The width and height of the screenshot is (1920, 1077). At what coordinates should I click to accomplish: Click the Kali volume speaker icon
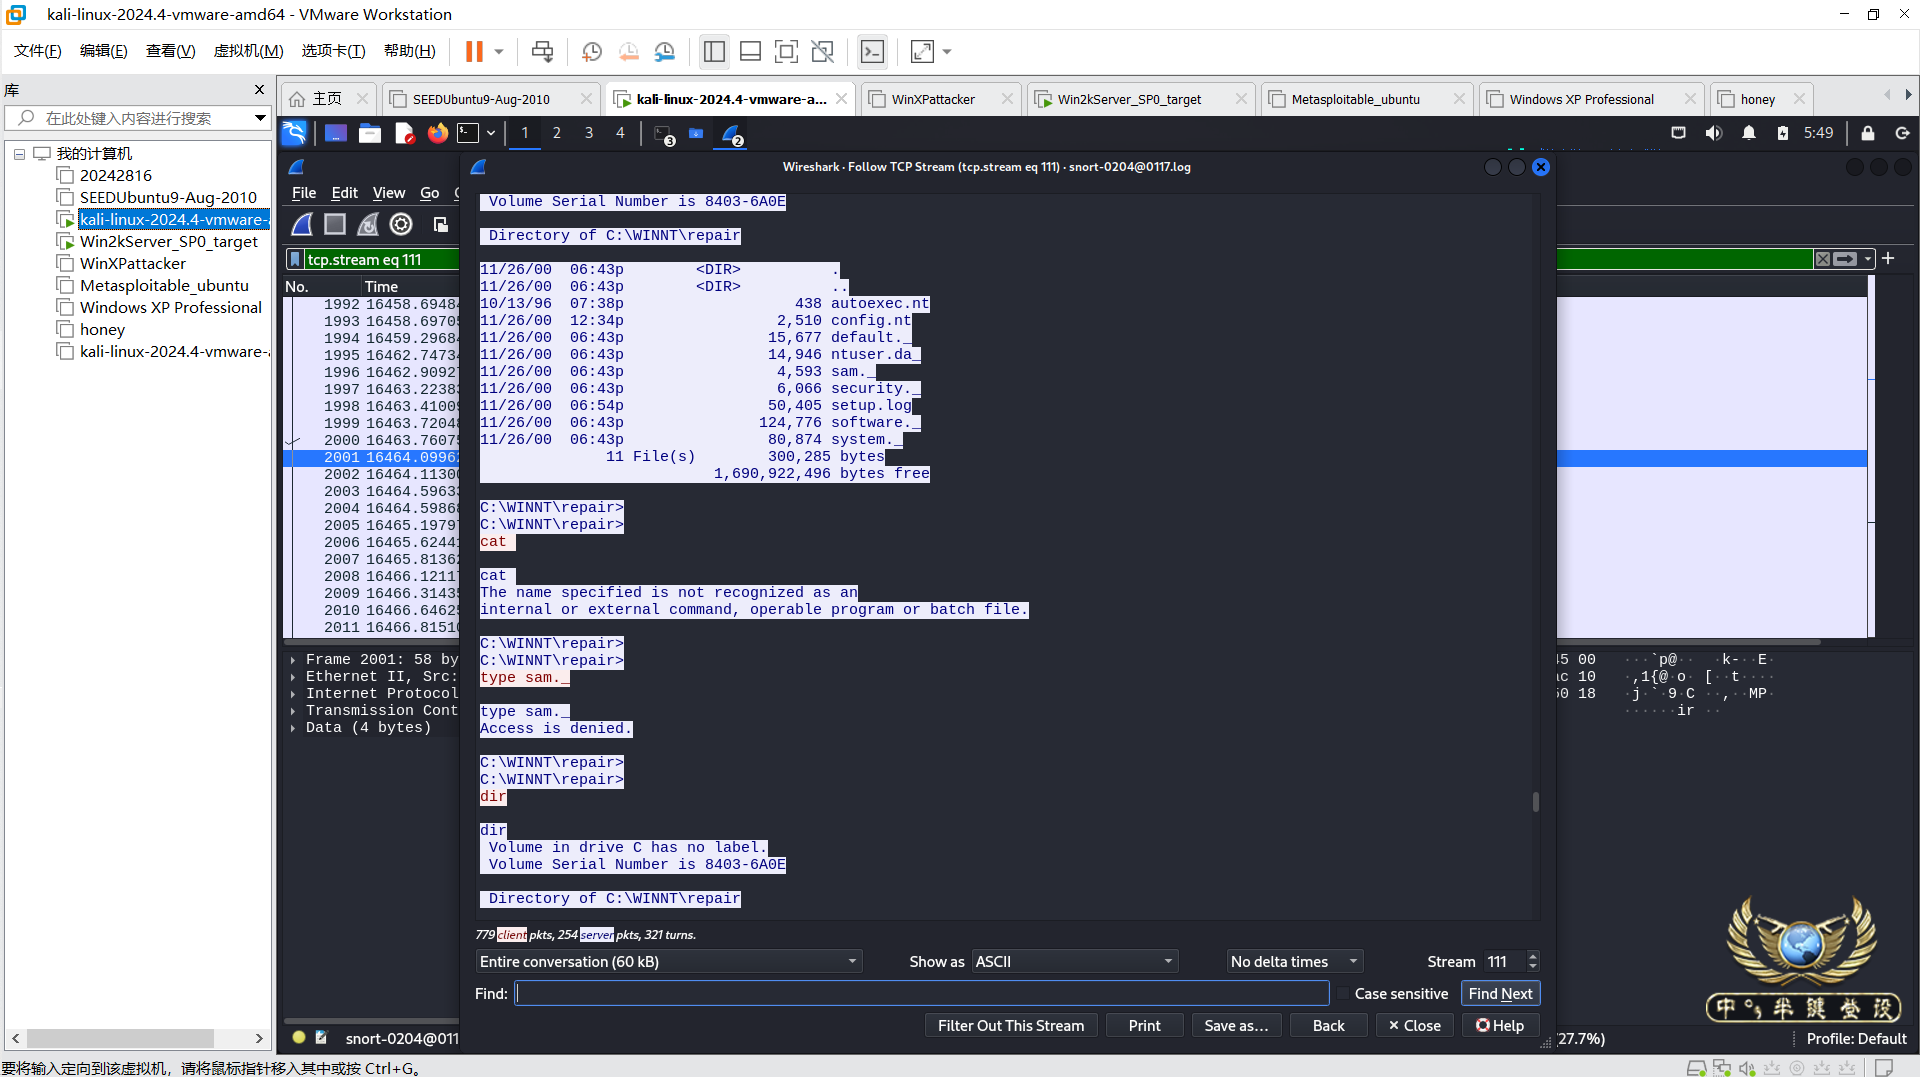point(1713,133)
